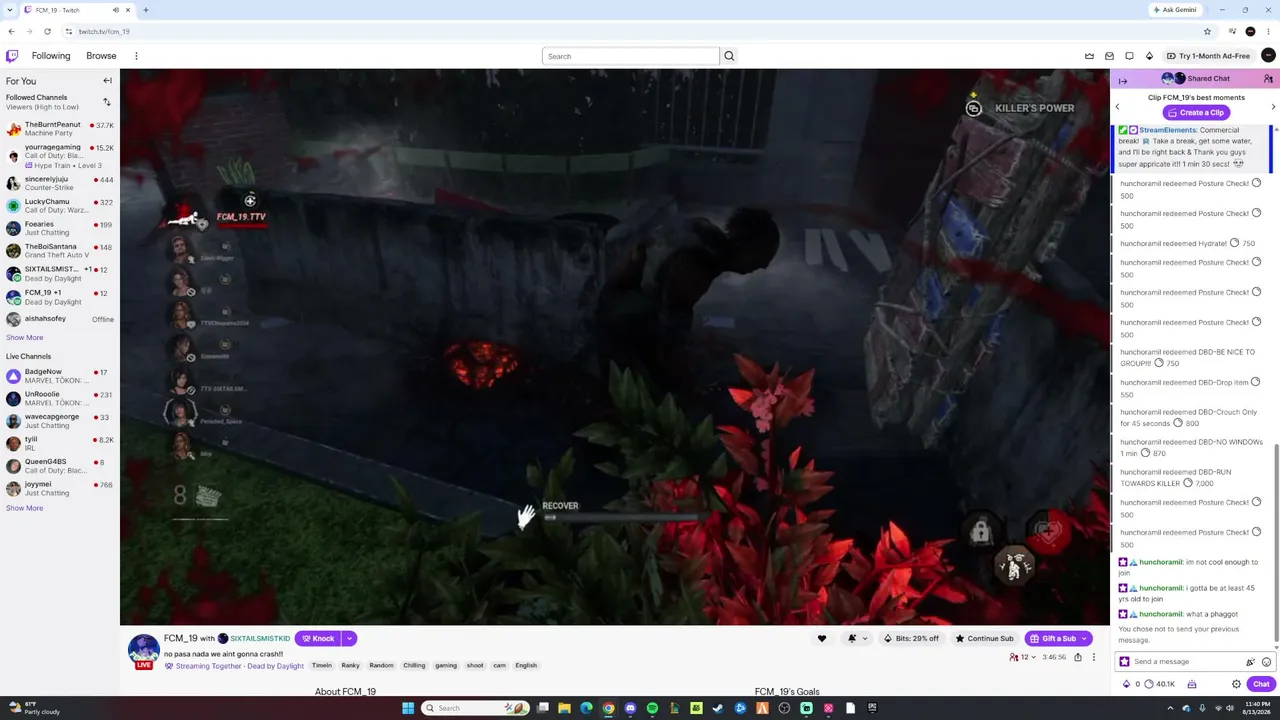The height and width of the screenshot is (720, 1280).
Task: Open the chat celebration party icon
Action: (1250, 662)
